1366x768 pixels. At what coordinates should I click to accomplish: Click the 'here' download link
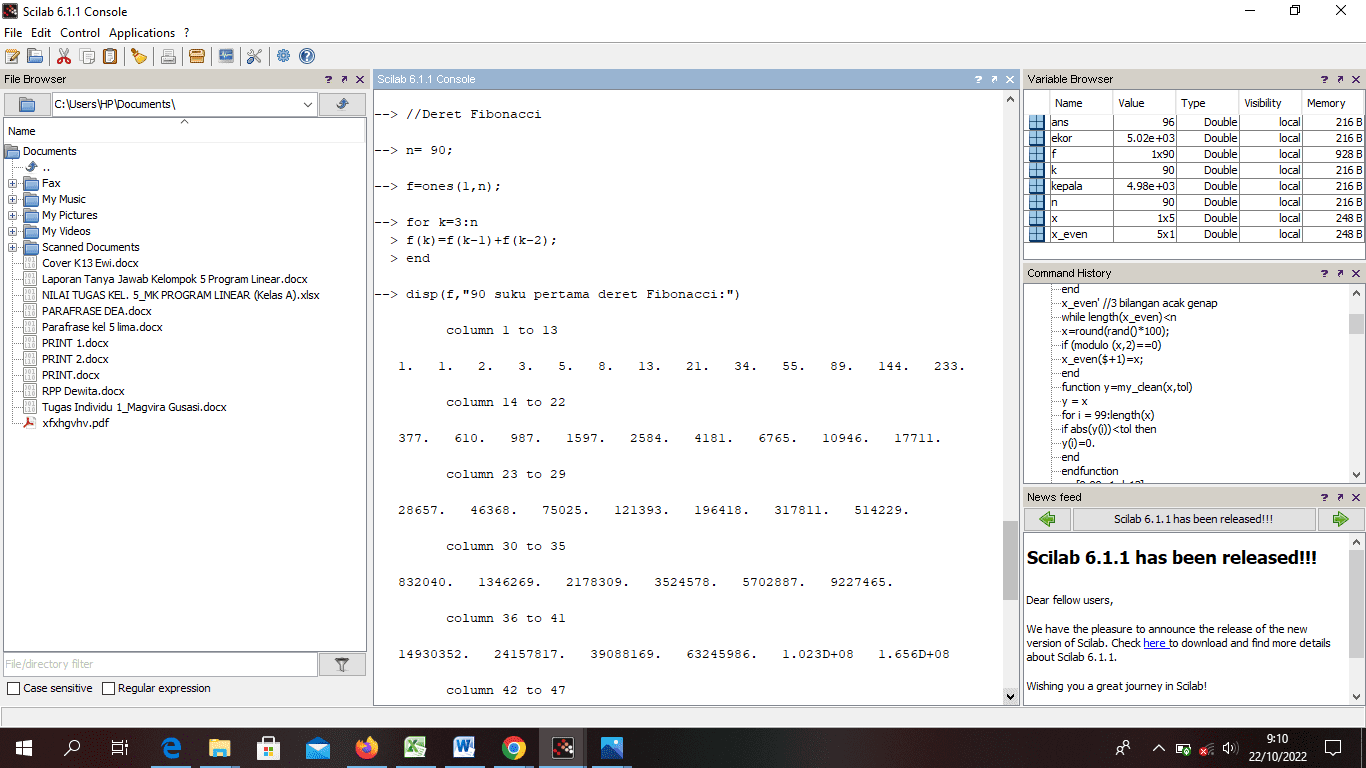pyautogui.click(x=1155, y=643)
